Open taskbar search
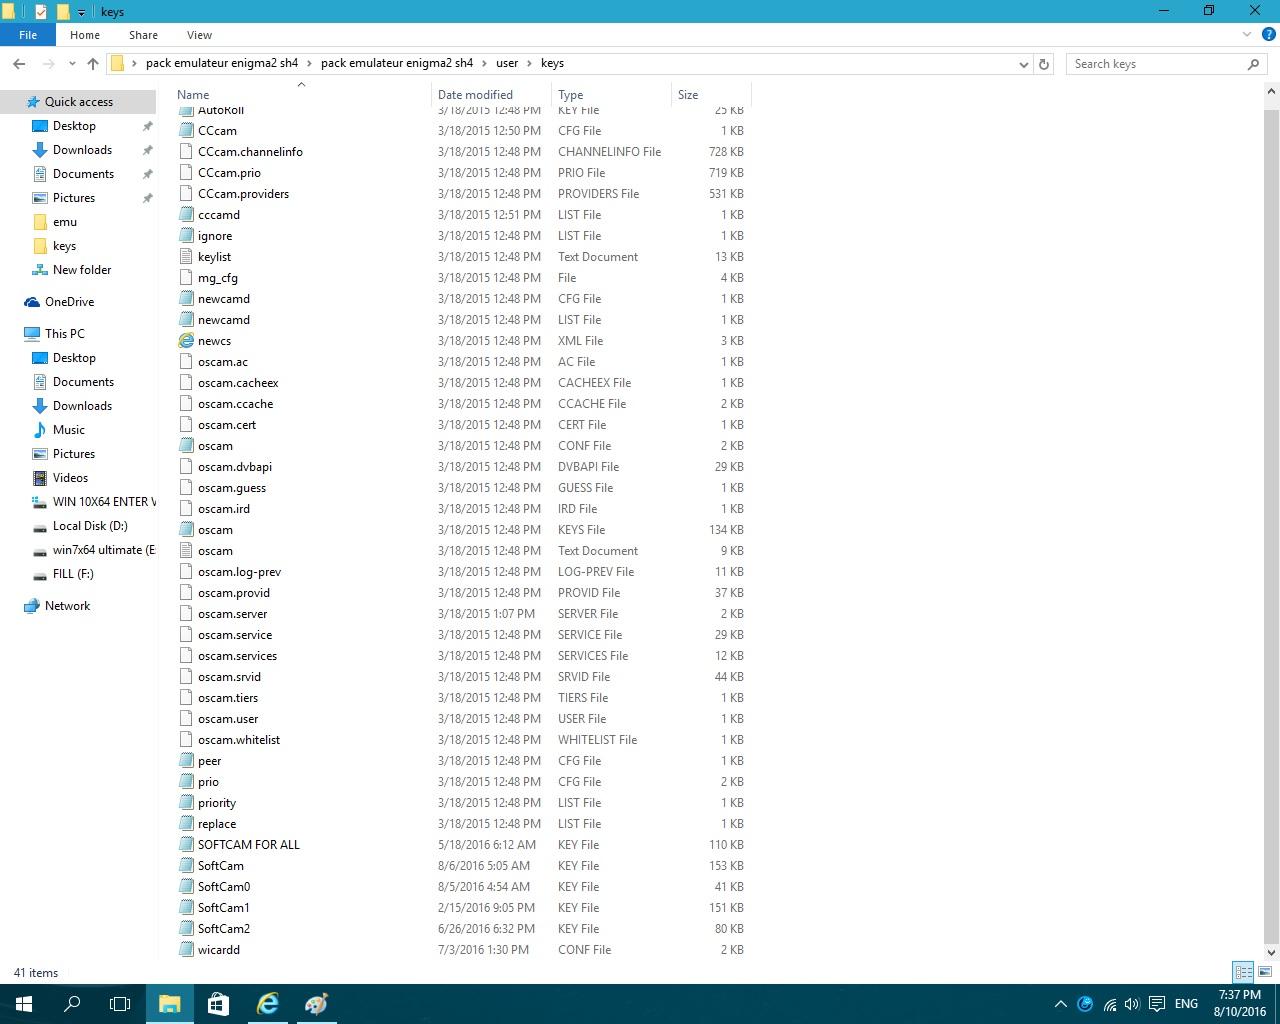The image size is (1280, 1024). 72,1004
